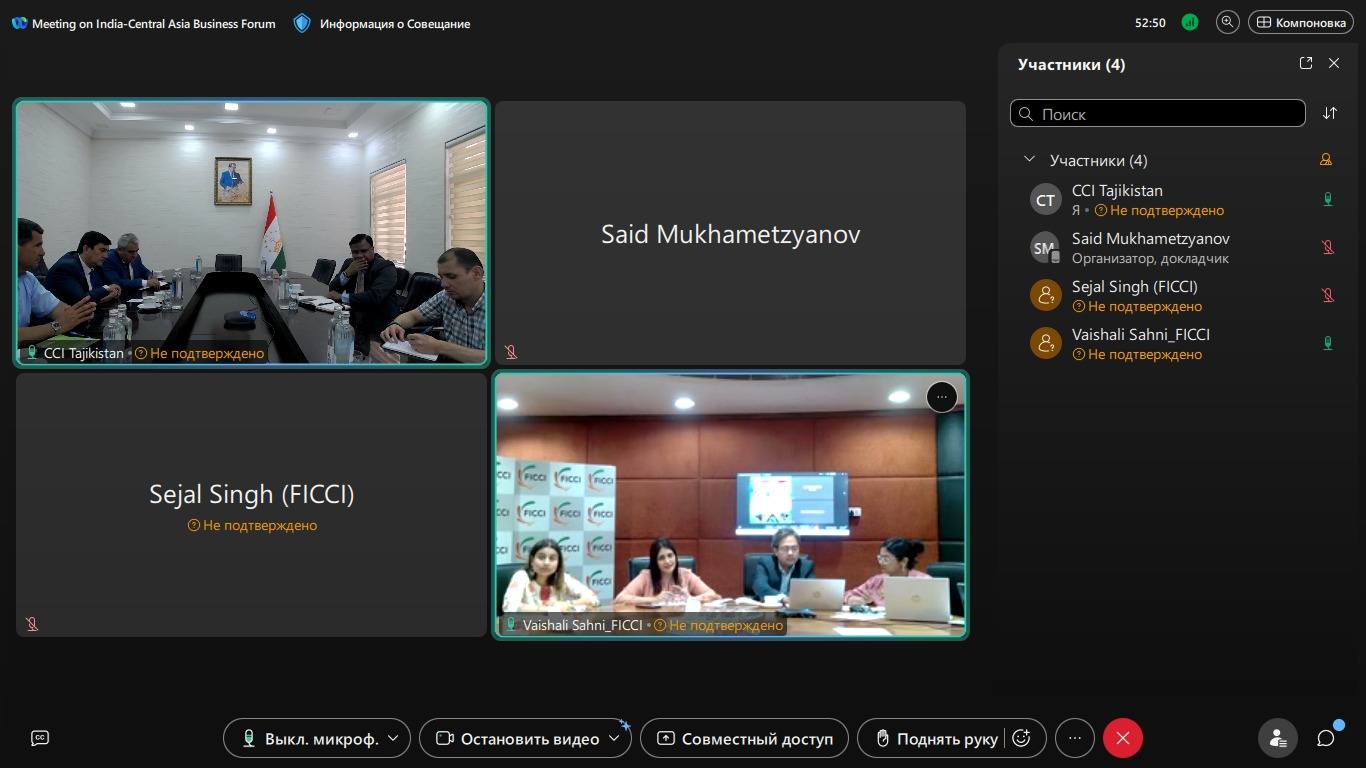Expand video options dropdown arrow
Screen dimensions: 1366x768
tap(615, 739)
